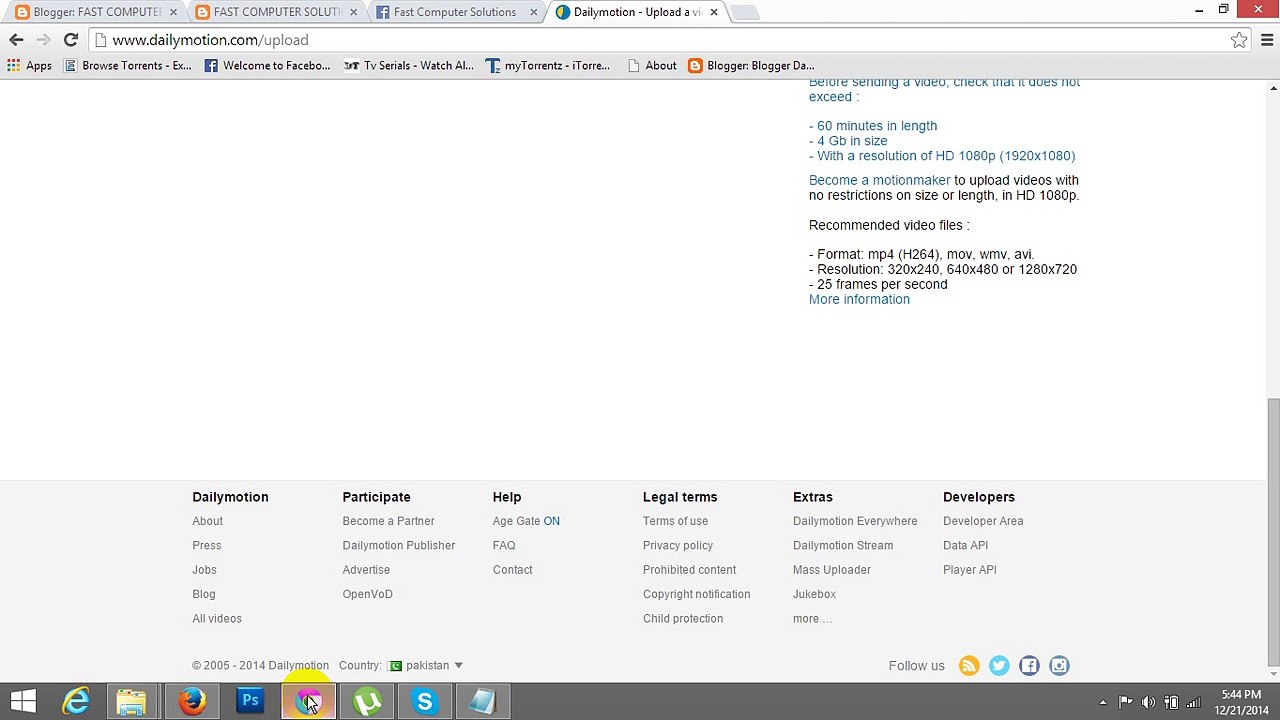Image resolution: width=1280 pixels, height=720 pixels.
Task: Open the Privacy policy link
Action: coord(678,546)
